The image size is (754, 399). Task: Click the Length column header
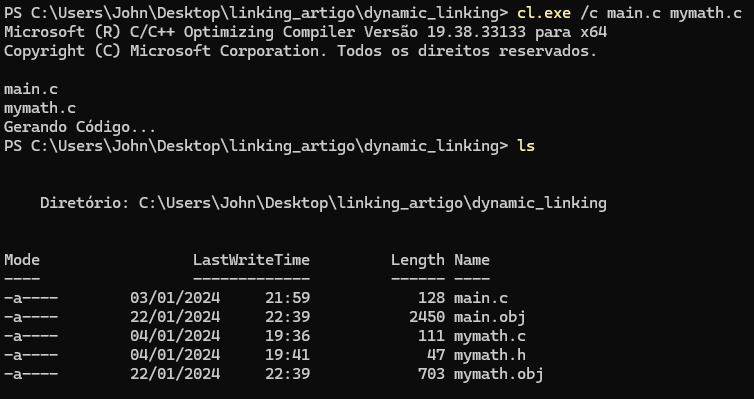(418, 260)
